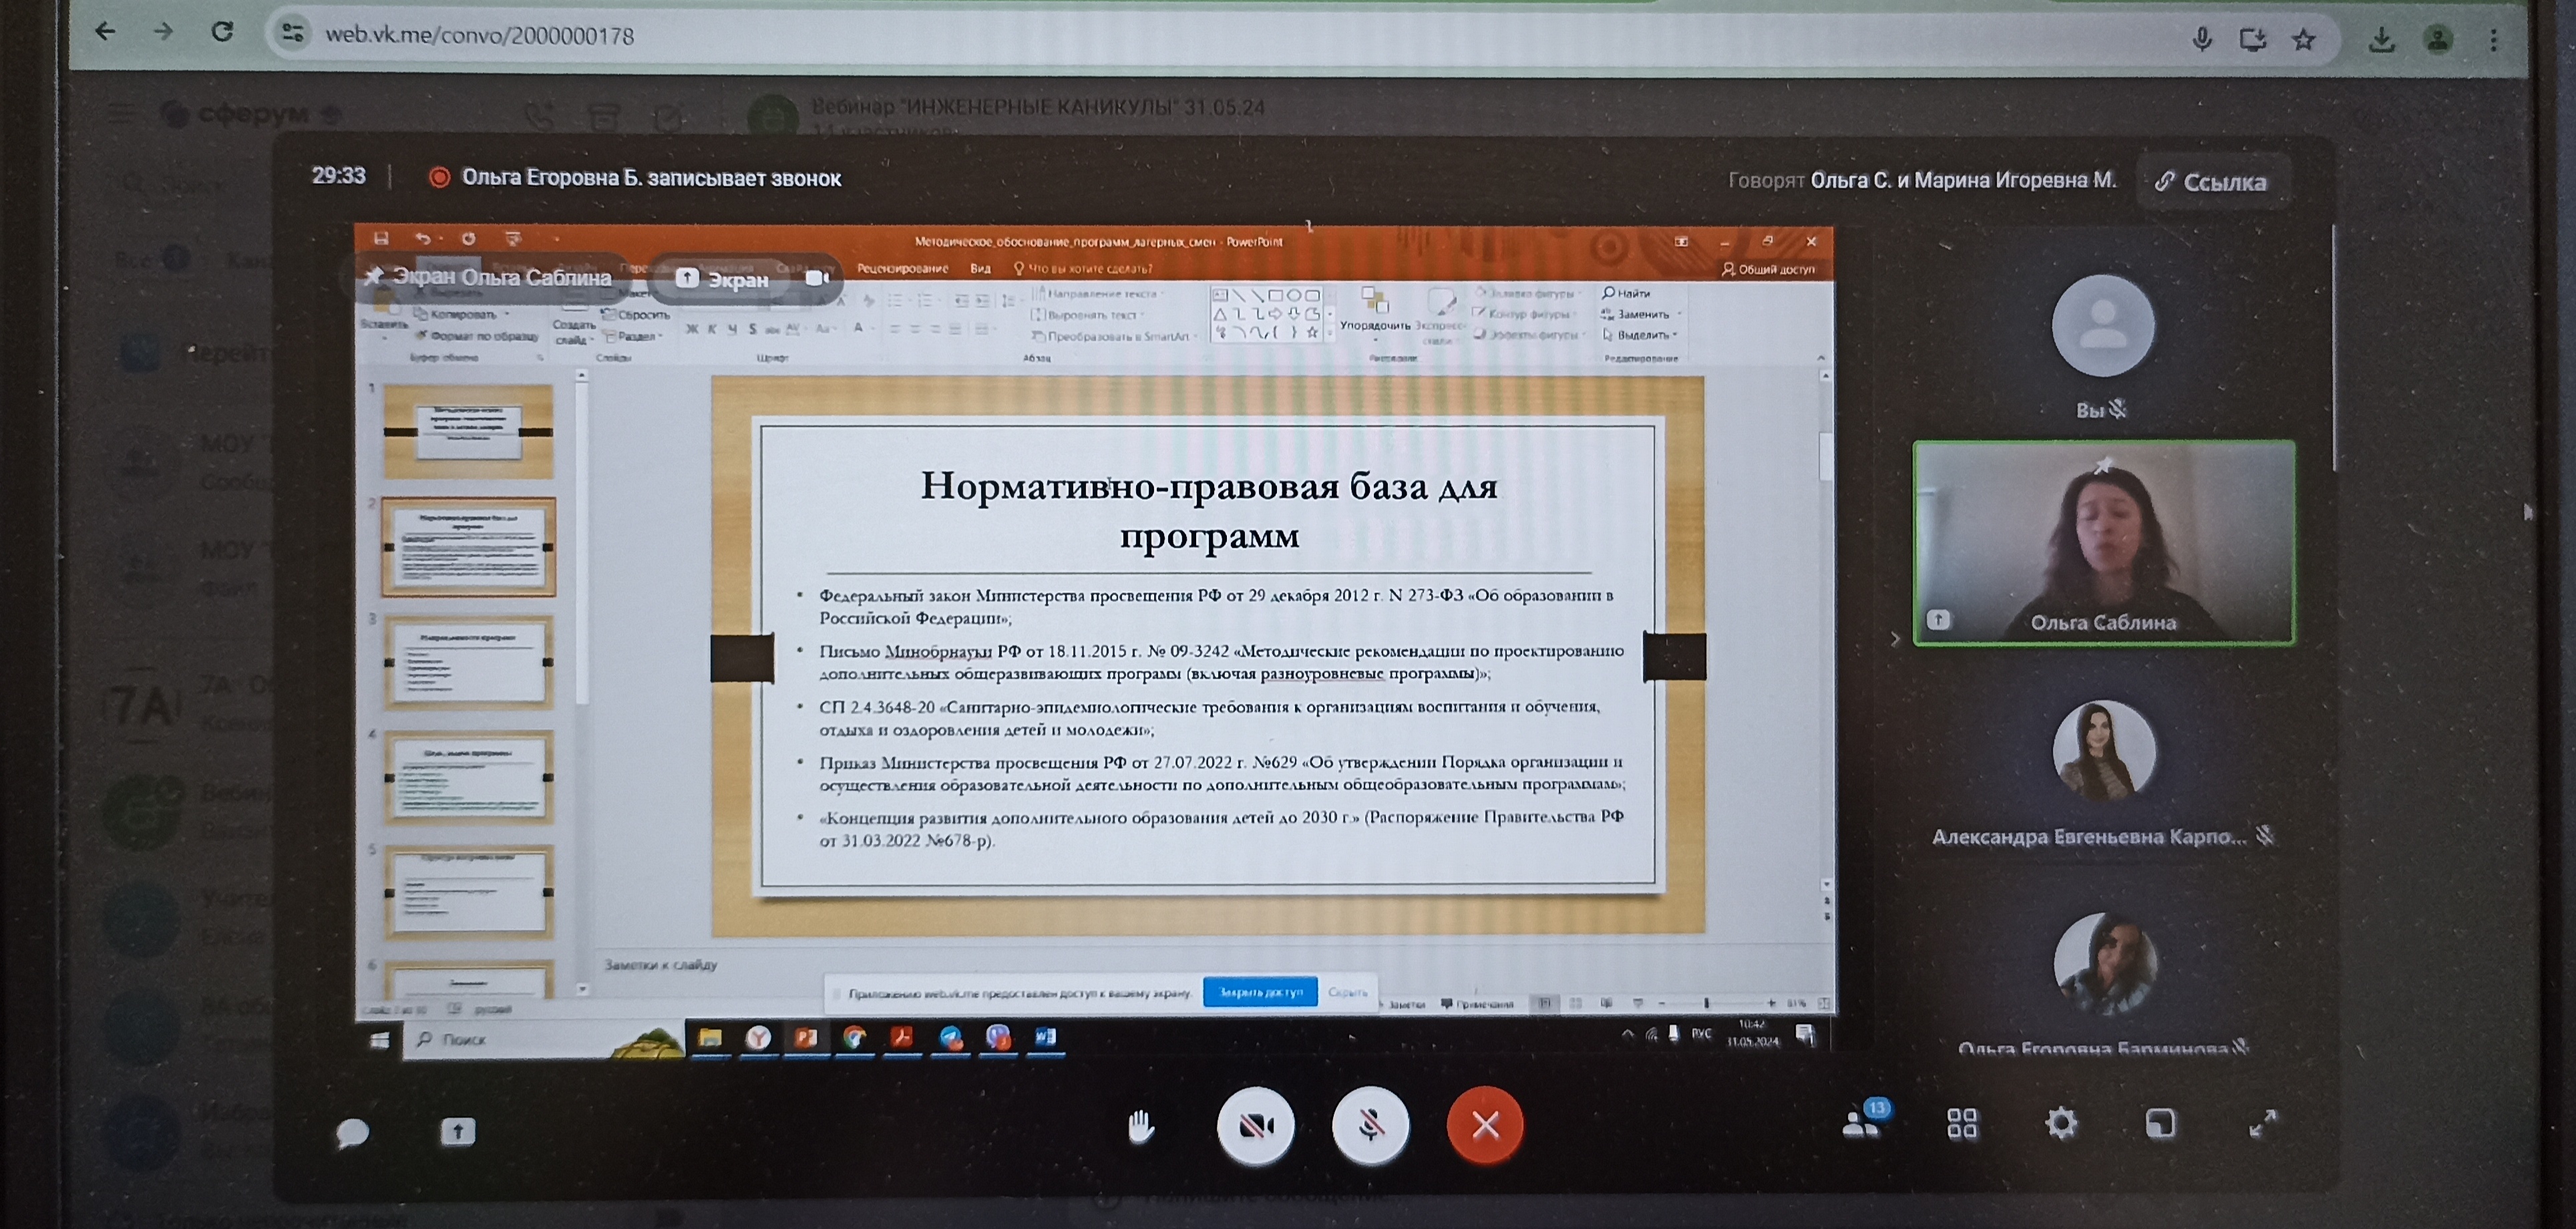Click Формат по образцу
2576x1229 pixels.
click(478, 336)
